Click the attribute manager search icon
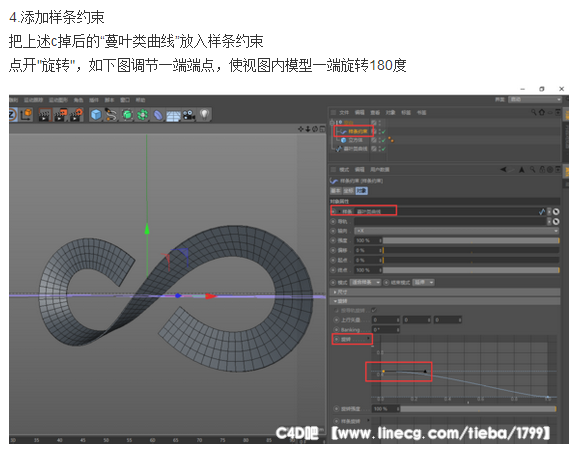Viewport: 576px width, 450px height. click(x=533, y=169)
